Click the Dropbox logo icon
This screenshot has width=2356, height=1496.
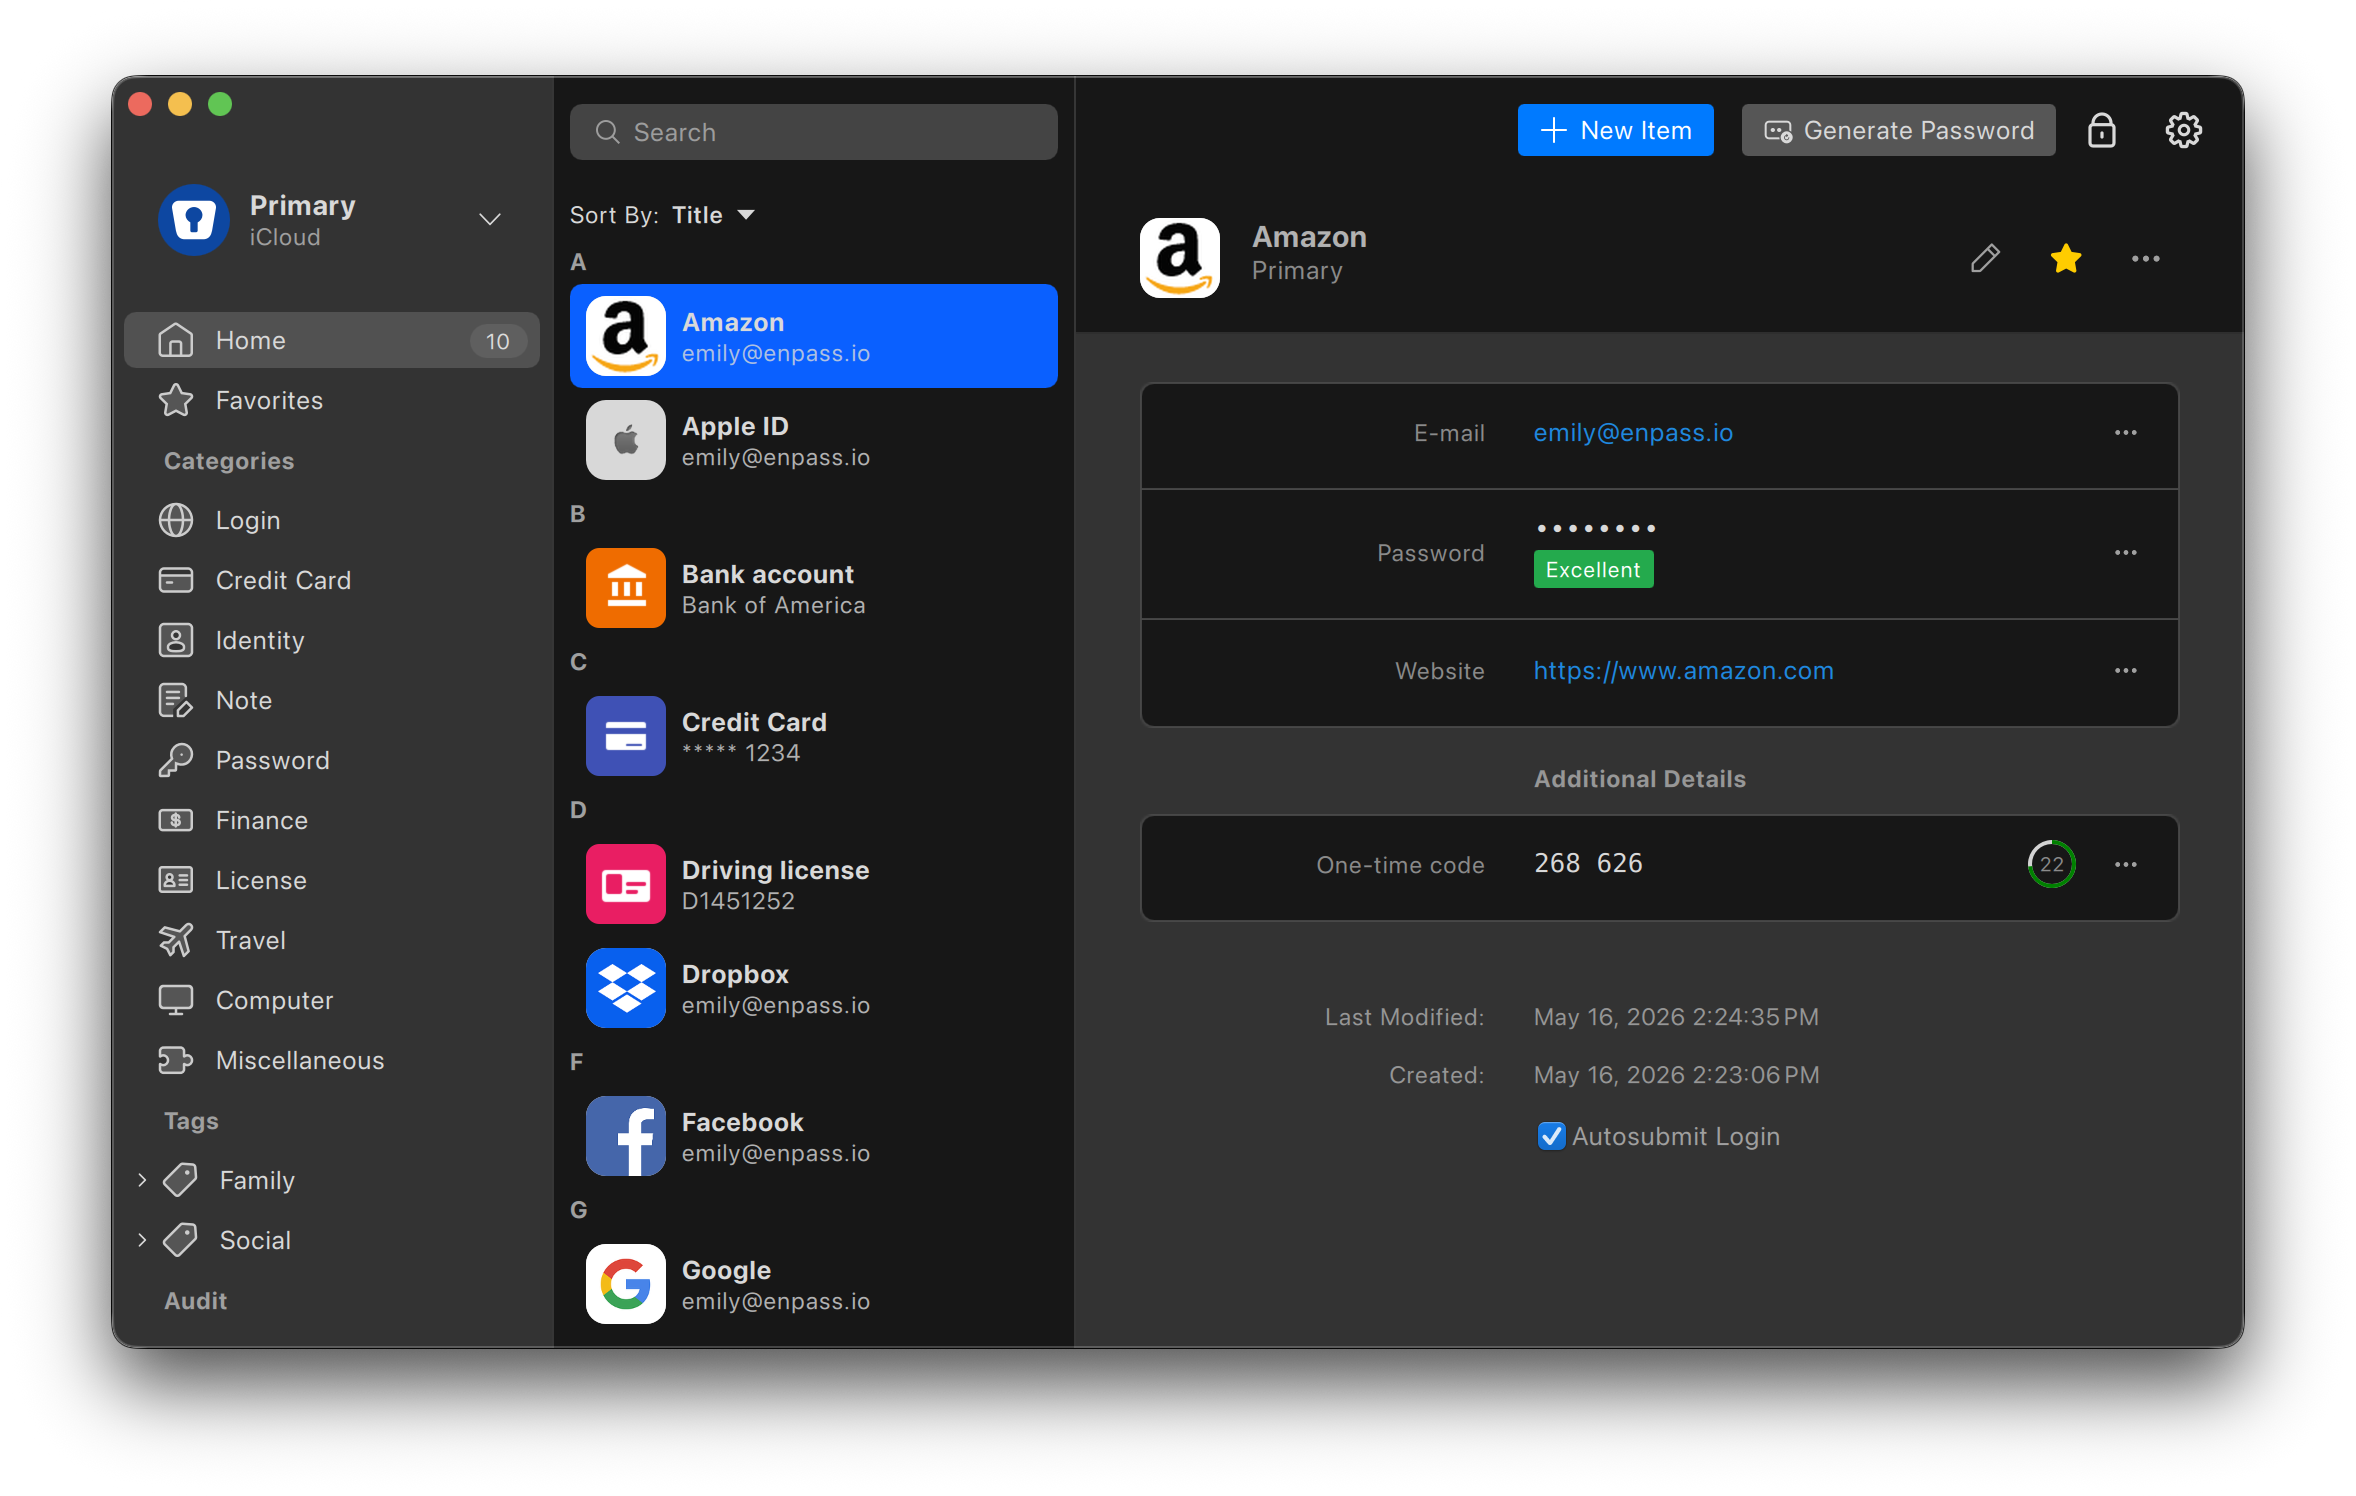point(626,988)
